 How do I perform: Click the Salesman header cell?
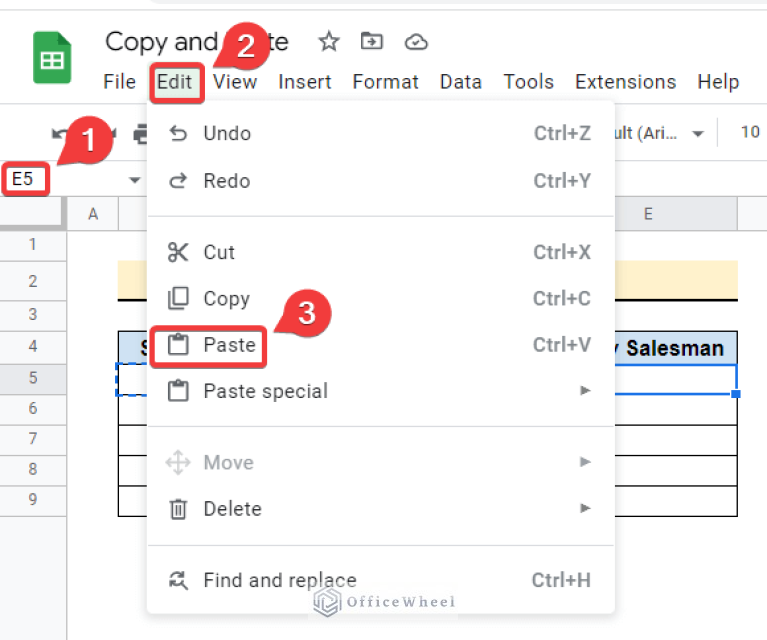[676, 348]
